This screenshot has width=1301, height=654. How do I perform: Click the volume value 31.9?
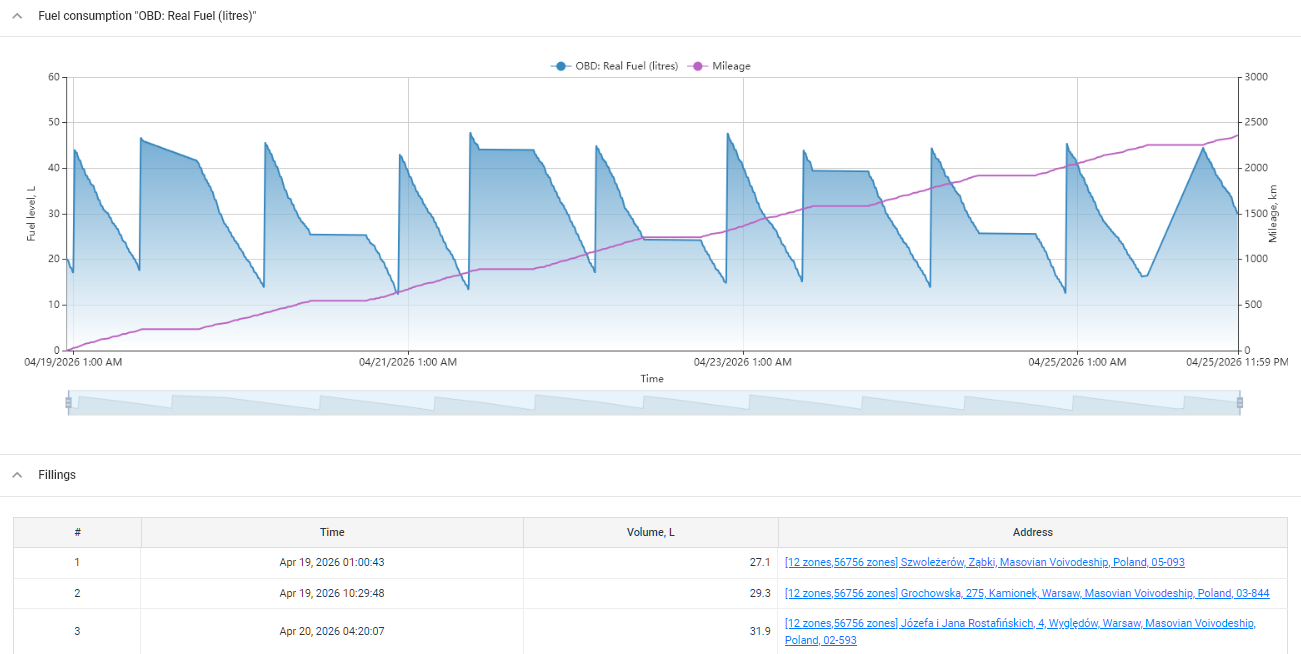(761, 631)
